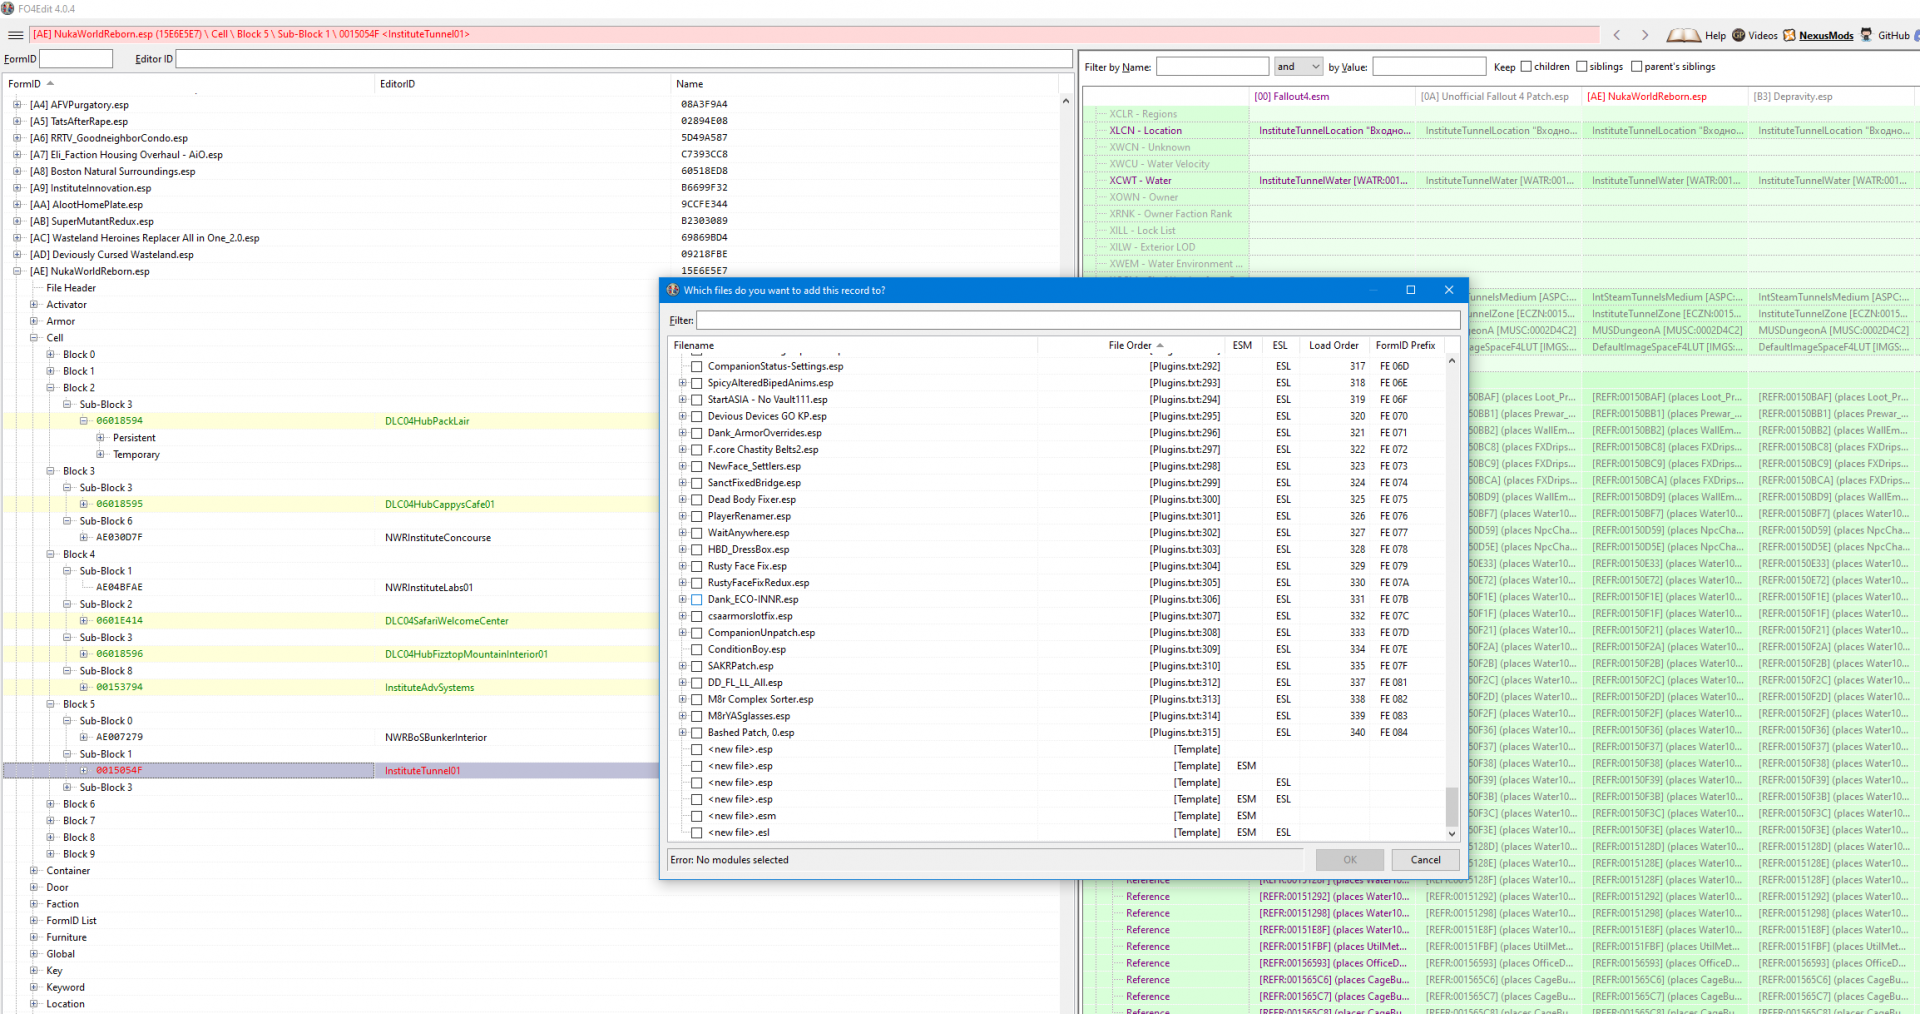Check the Dead Body Fixer.esp checkbox
1920x1014 pixels.
[x=697, y=500]
